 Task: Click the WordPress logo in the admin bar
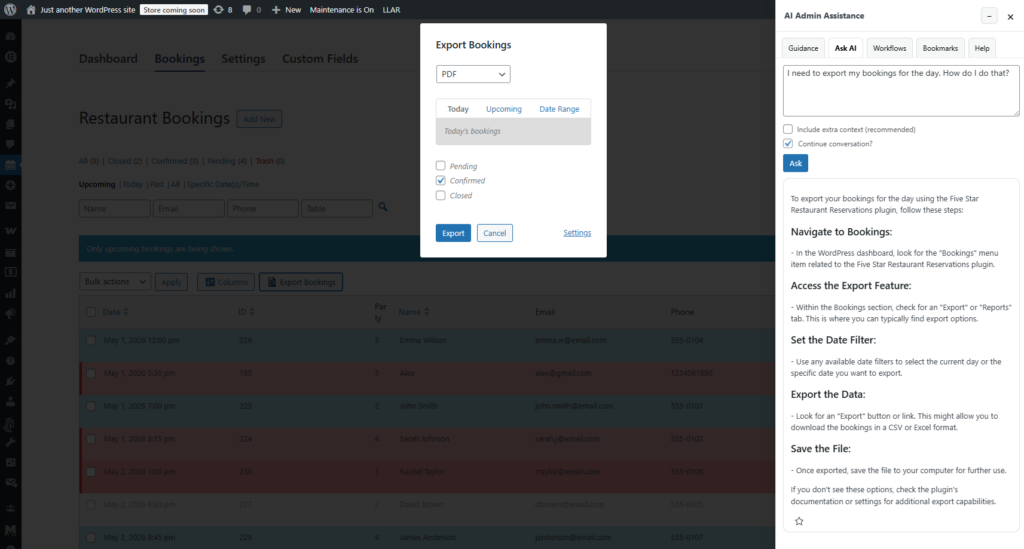pos(10,10)
